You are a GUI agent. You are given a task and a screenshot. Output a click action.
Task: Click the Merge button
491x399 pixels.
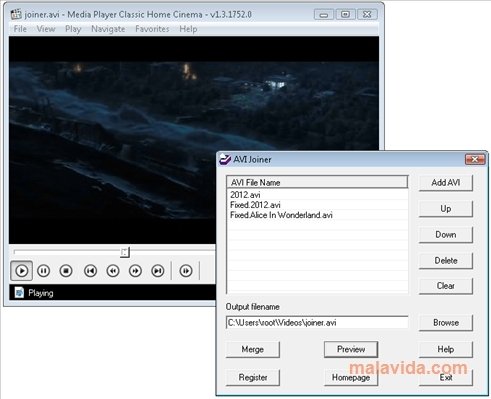(253, 349)
